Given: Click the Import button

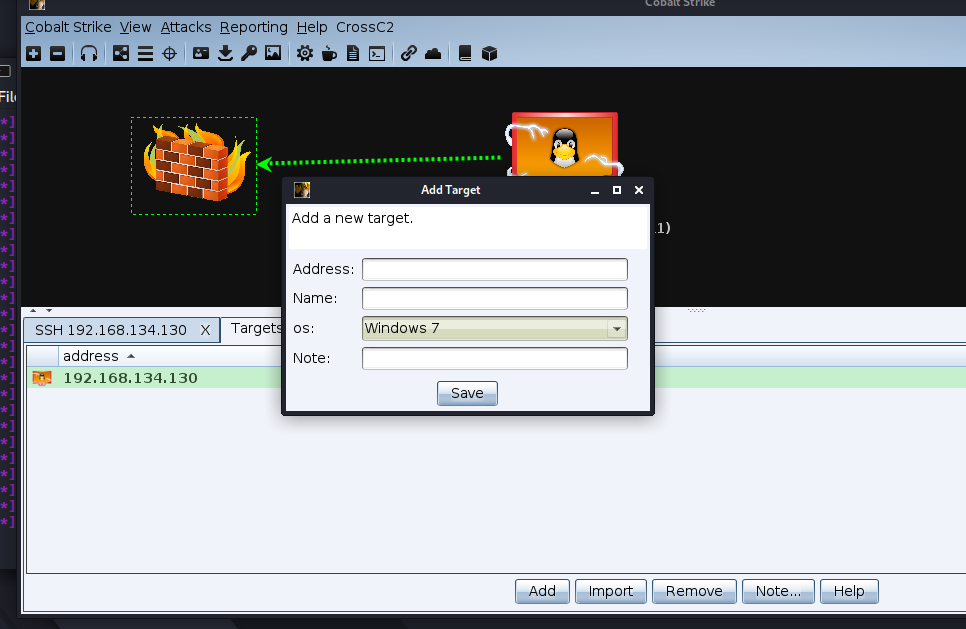Looking at the screenshot, I should click(x=611, y=591).
